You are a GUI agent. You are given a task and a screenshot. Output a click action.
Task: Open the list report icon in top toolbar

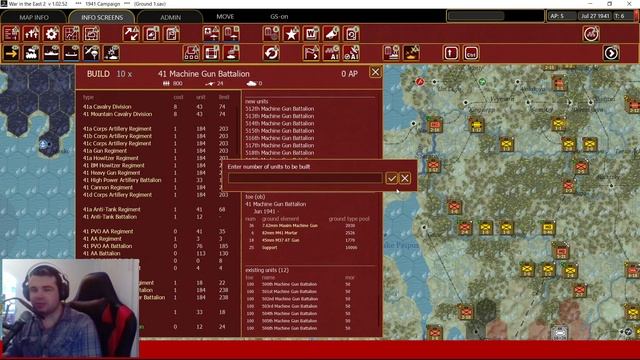(x=11, y=33)
